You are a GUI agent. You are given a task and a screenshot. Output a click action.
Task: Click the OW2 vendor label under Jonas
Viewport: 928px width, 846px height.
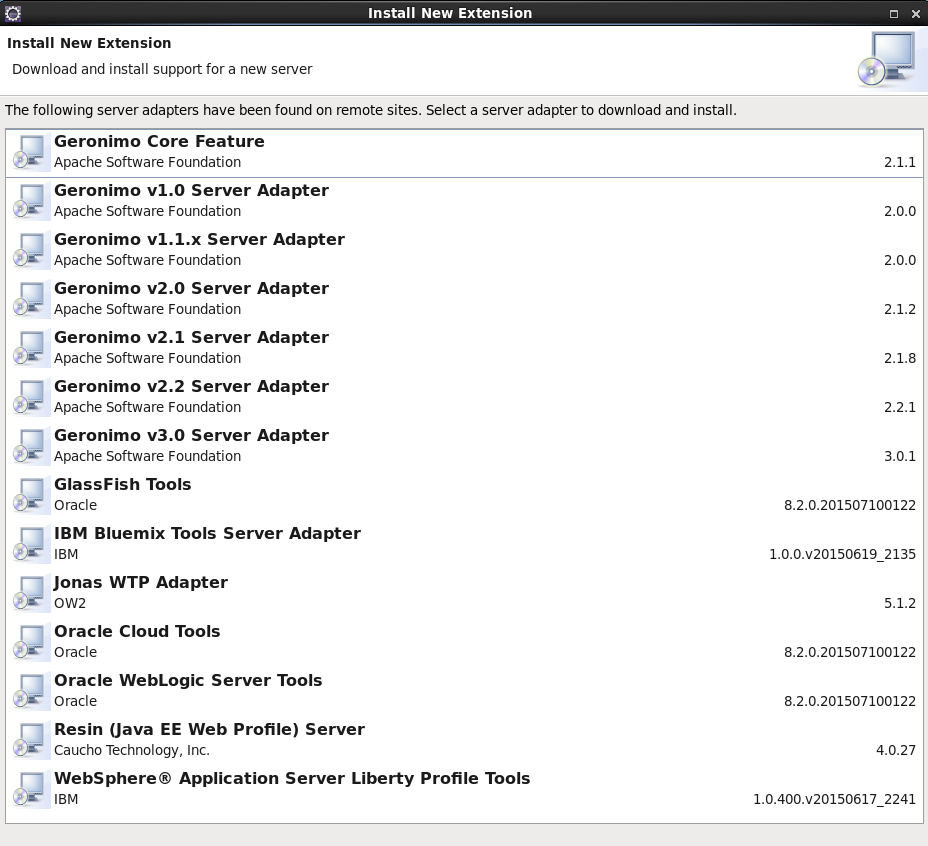tap(70, 603)
